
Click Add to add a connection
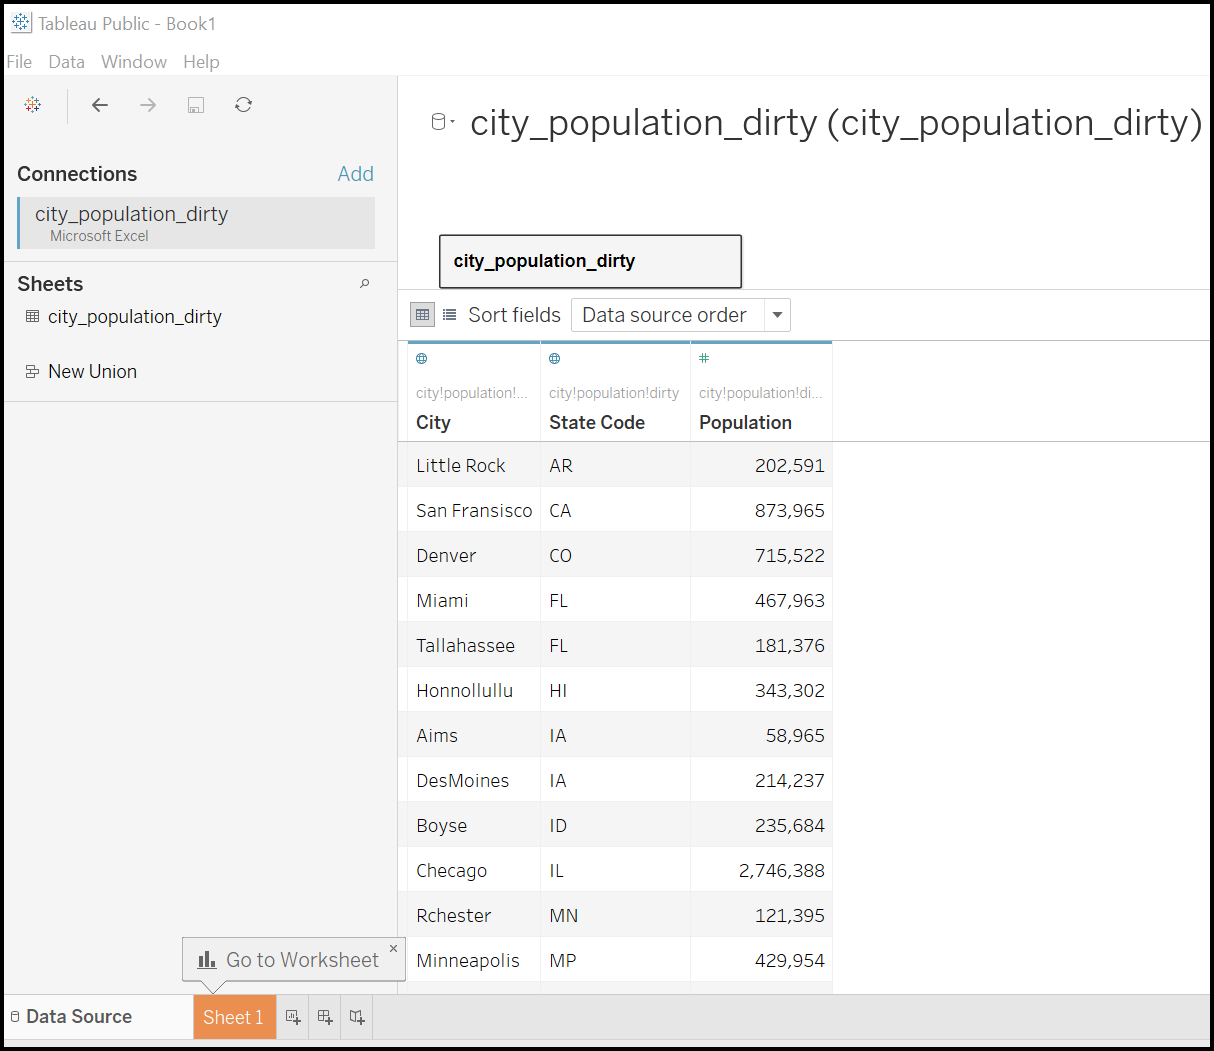[x=355, y=174]
